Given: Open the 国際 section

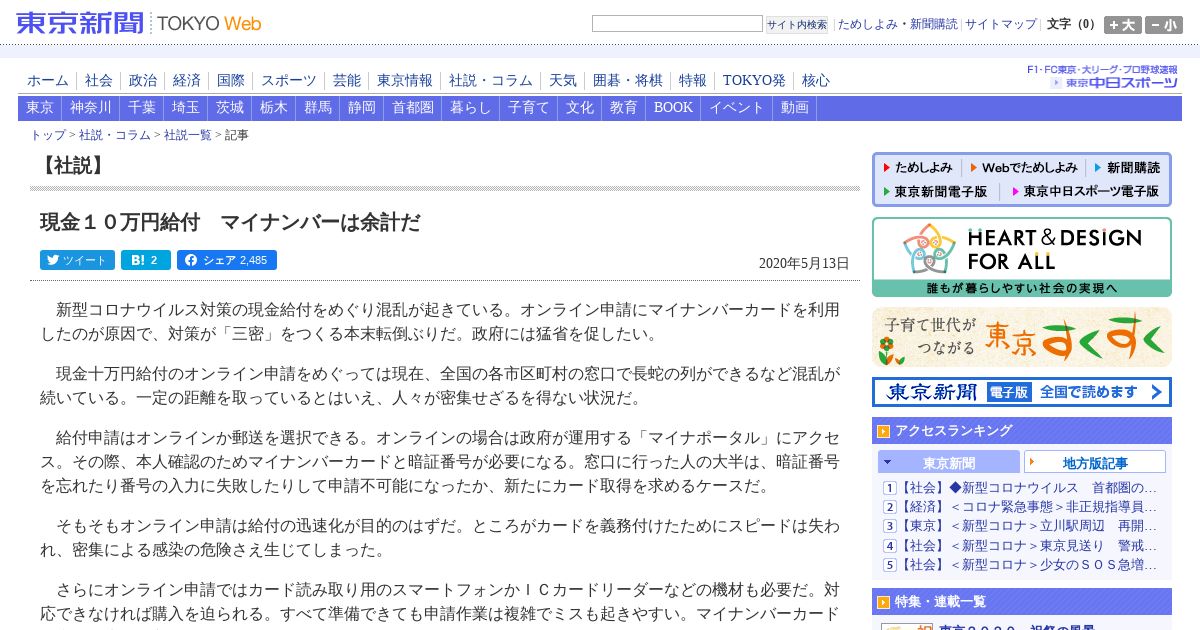Looking at the screenshot, I should coord(231,81).
